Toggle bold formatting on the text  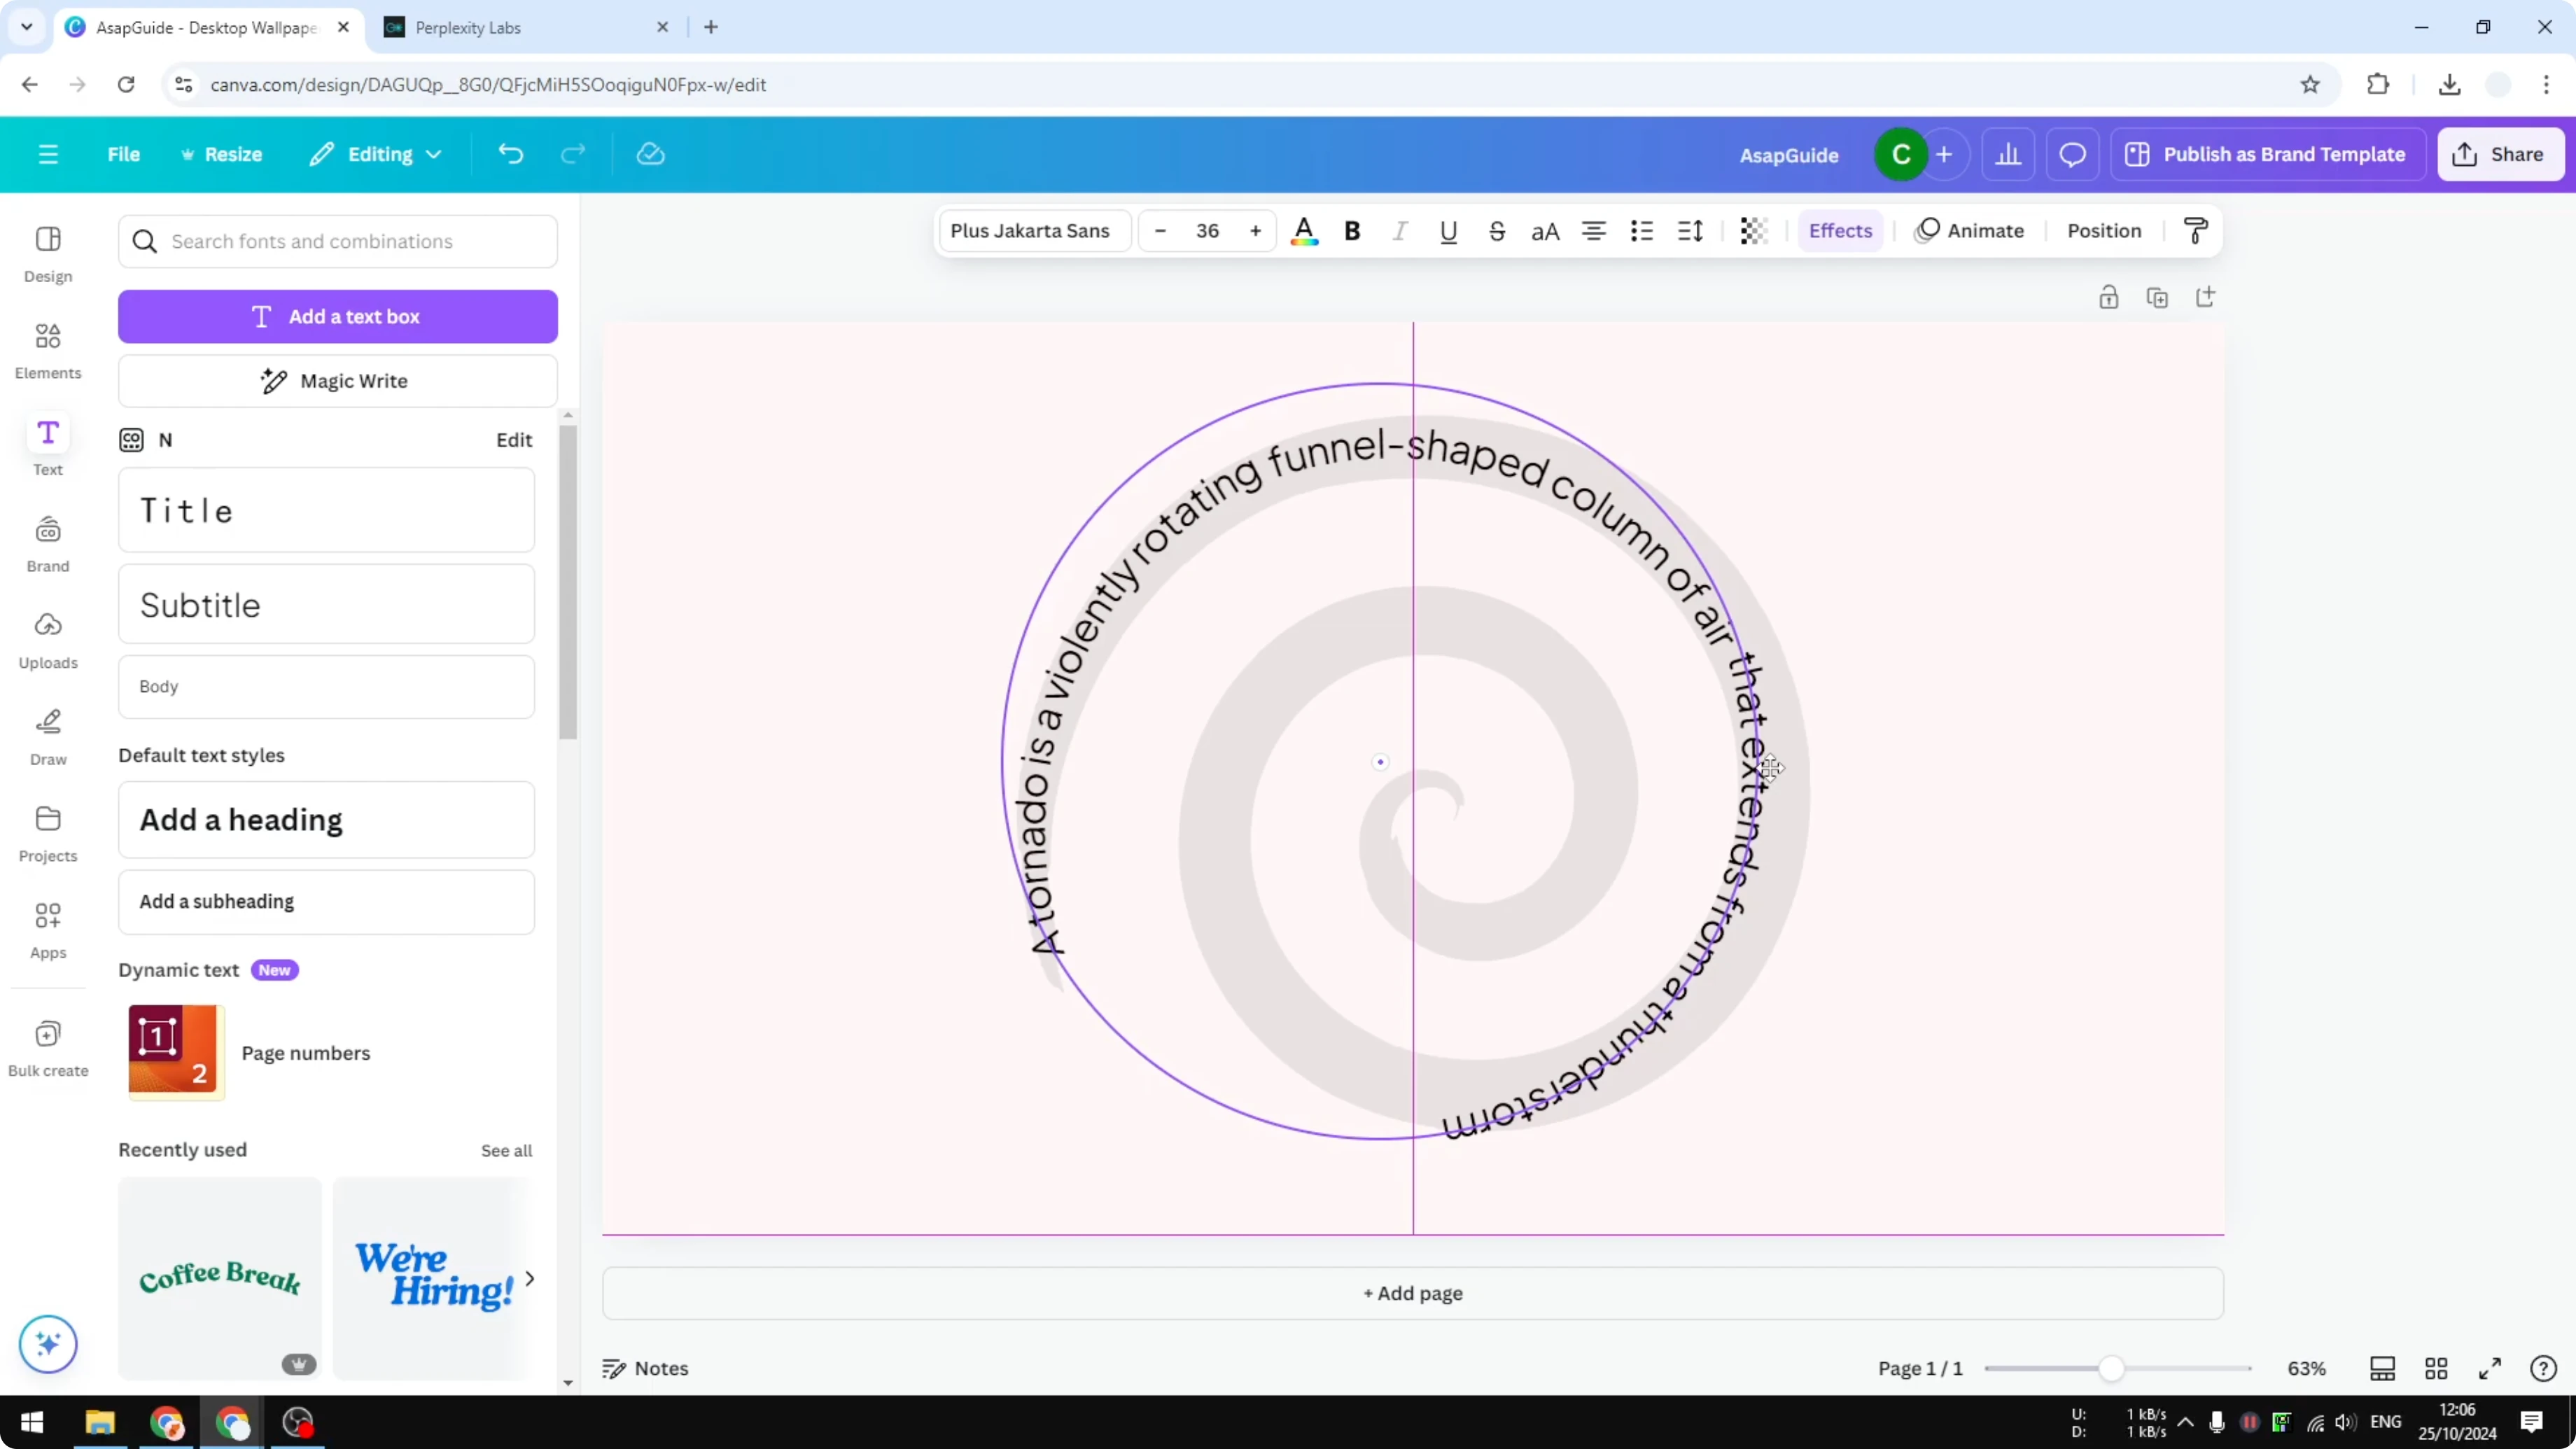coord(1352,230)
